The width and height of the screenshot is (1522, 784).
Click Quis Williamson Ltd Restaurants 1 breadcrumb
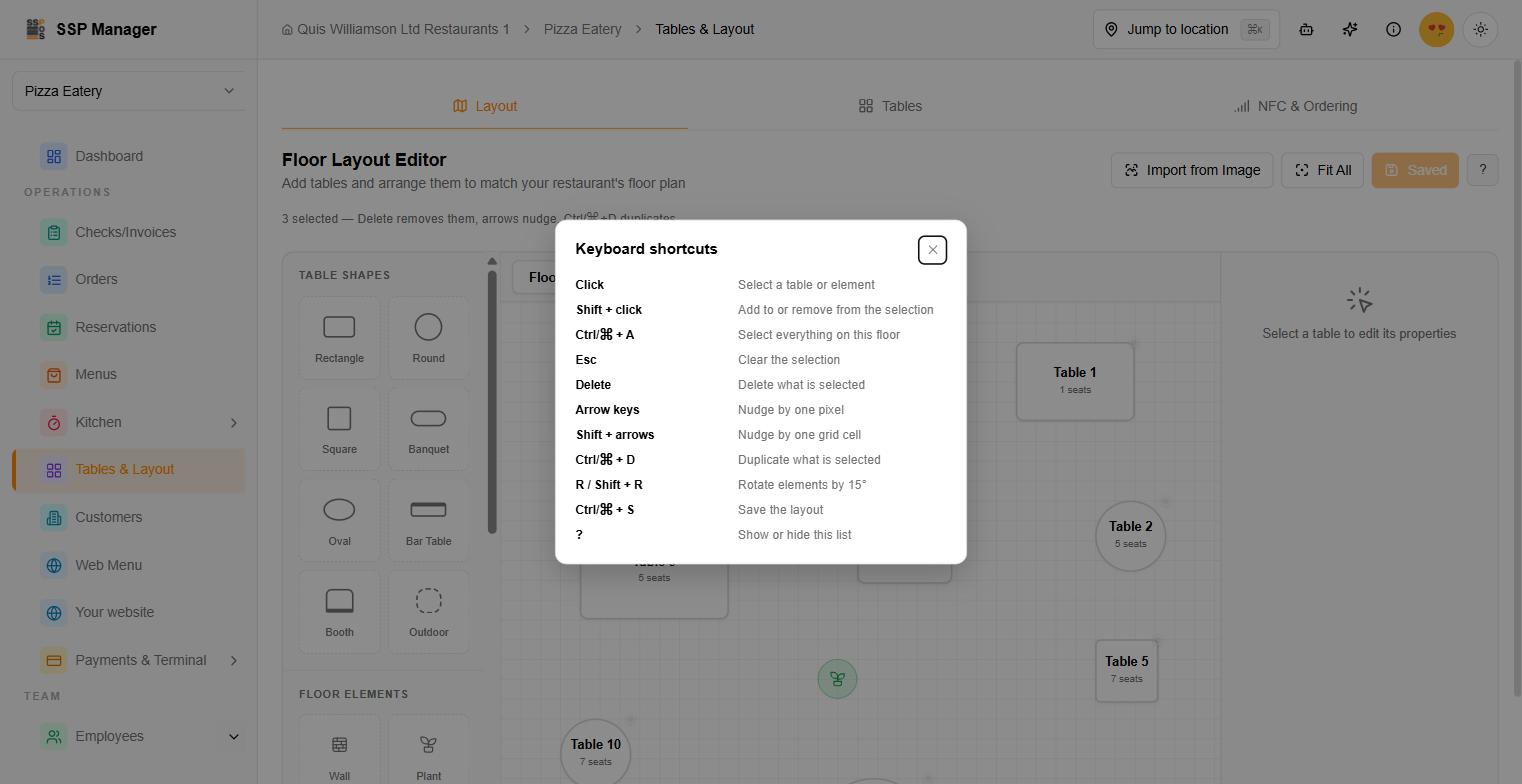coord(396,29)
